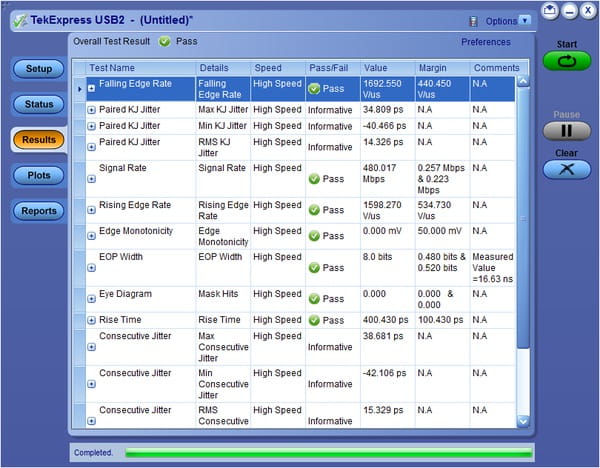Viewport: 600px width, 468px height.
Task: Expand the Rising Edge Rate row
Action: 91,210
